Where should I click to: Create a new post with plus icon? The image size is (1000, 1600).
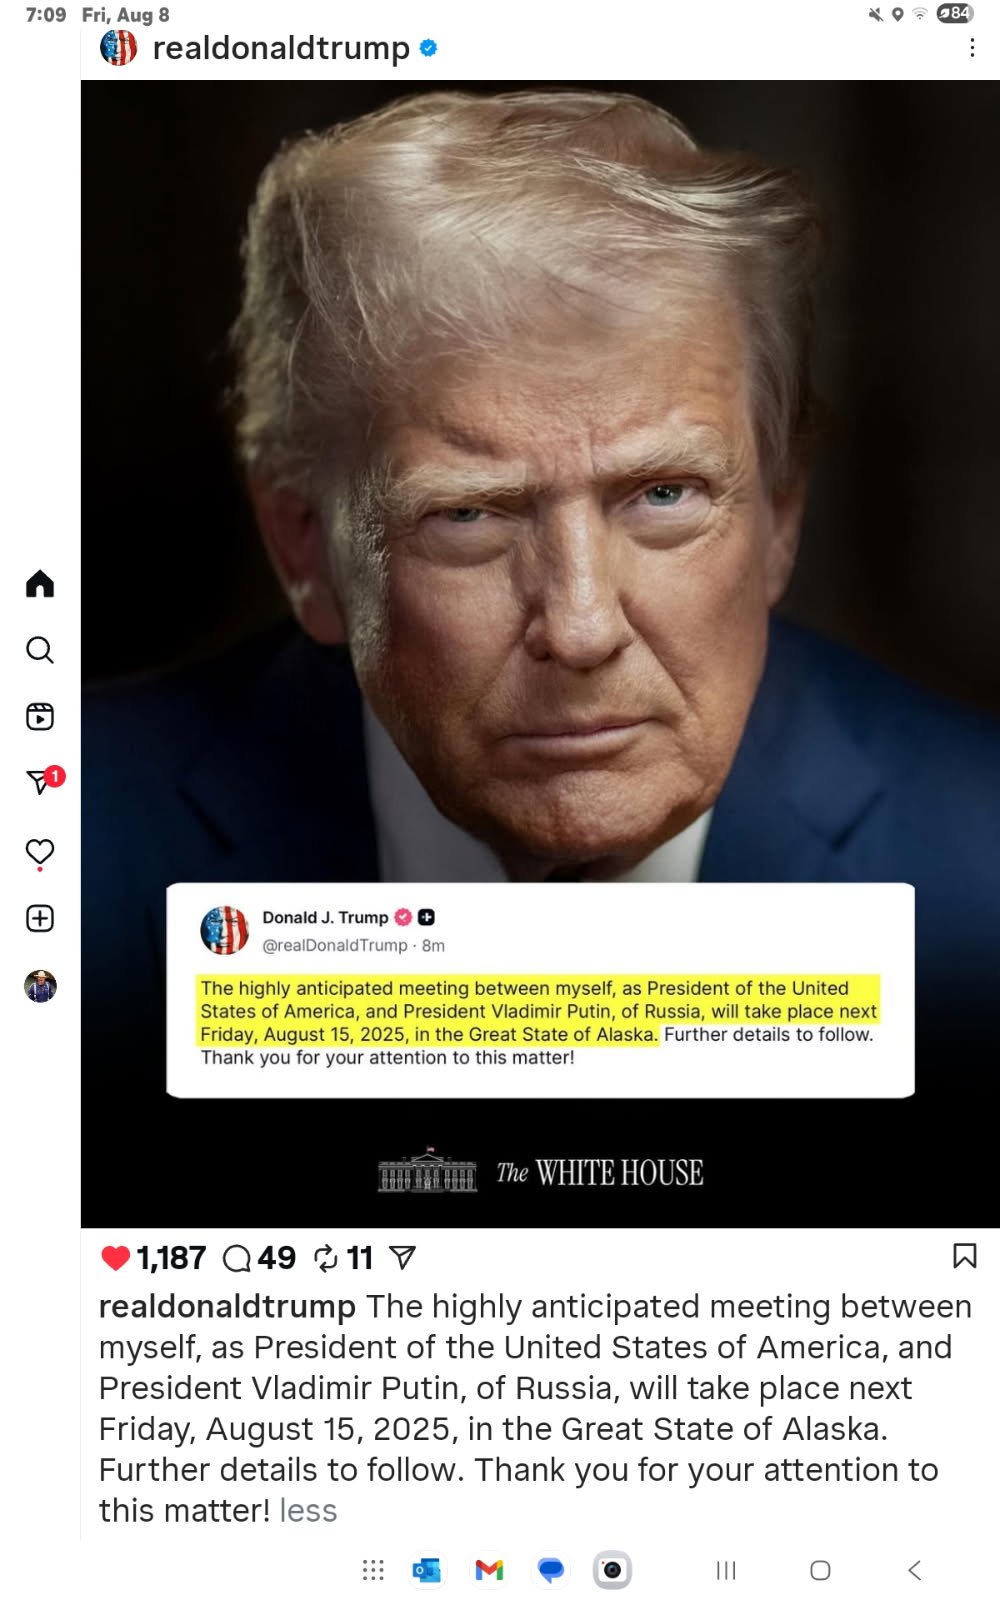(x=40, y=918)
